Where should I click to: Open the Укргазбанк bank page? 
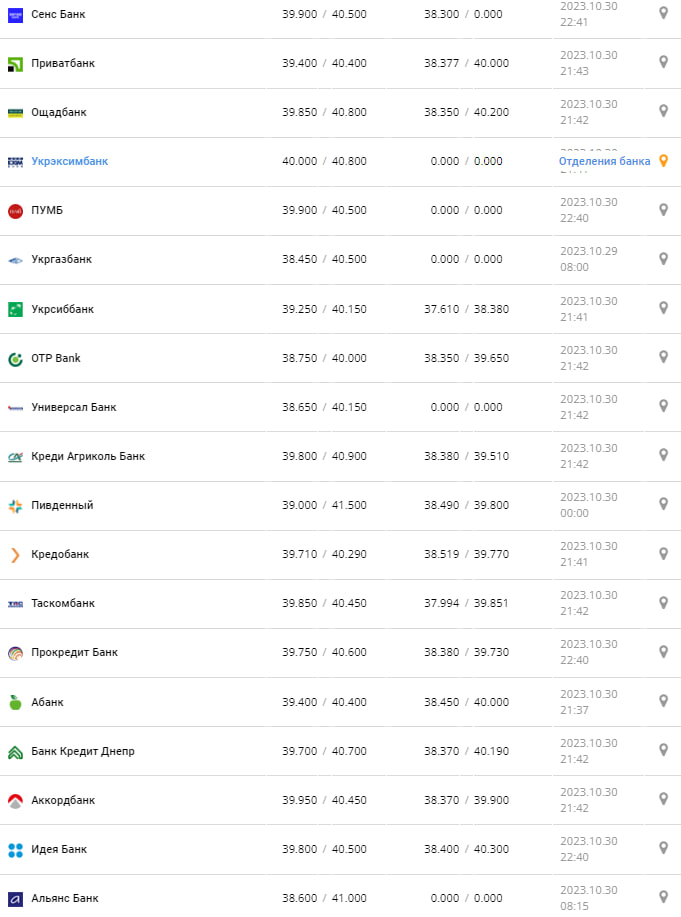[x=62, y=259]
